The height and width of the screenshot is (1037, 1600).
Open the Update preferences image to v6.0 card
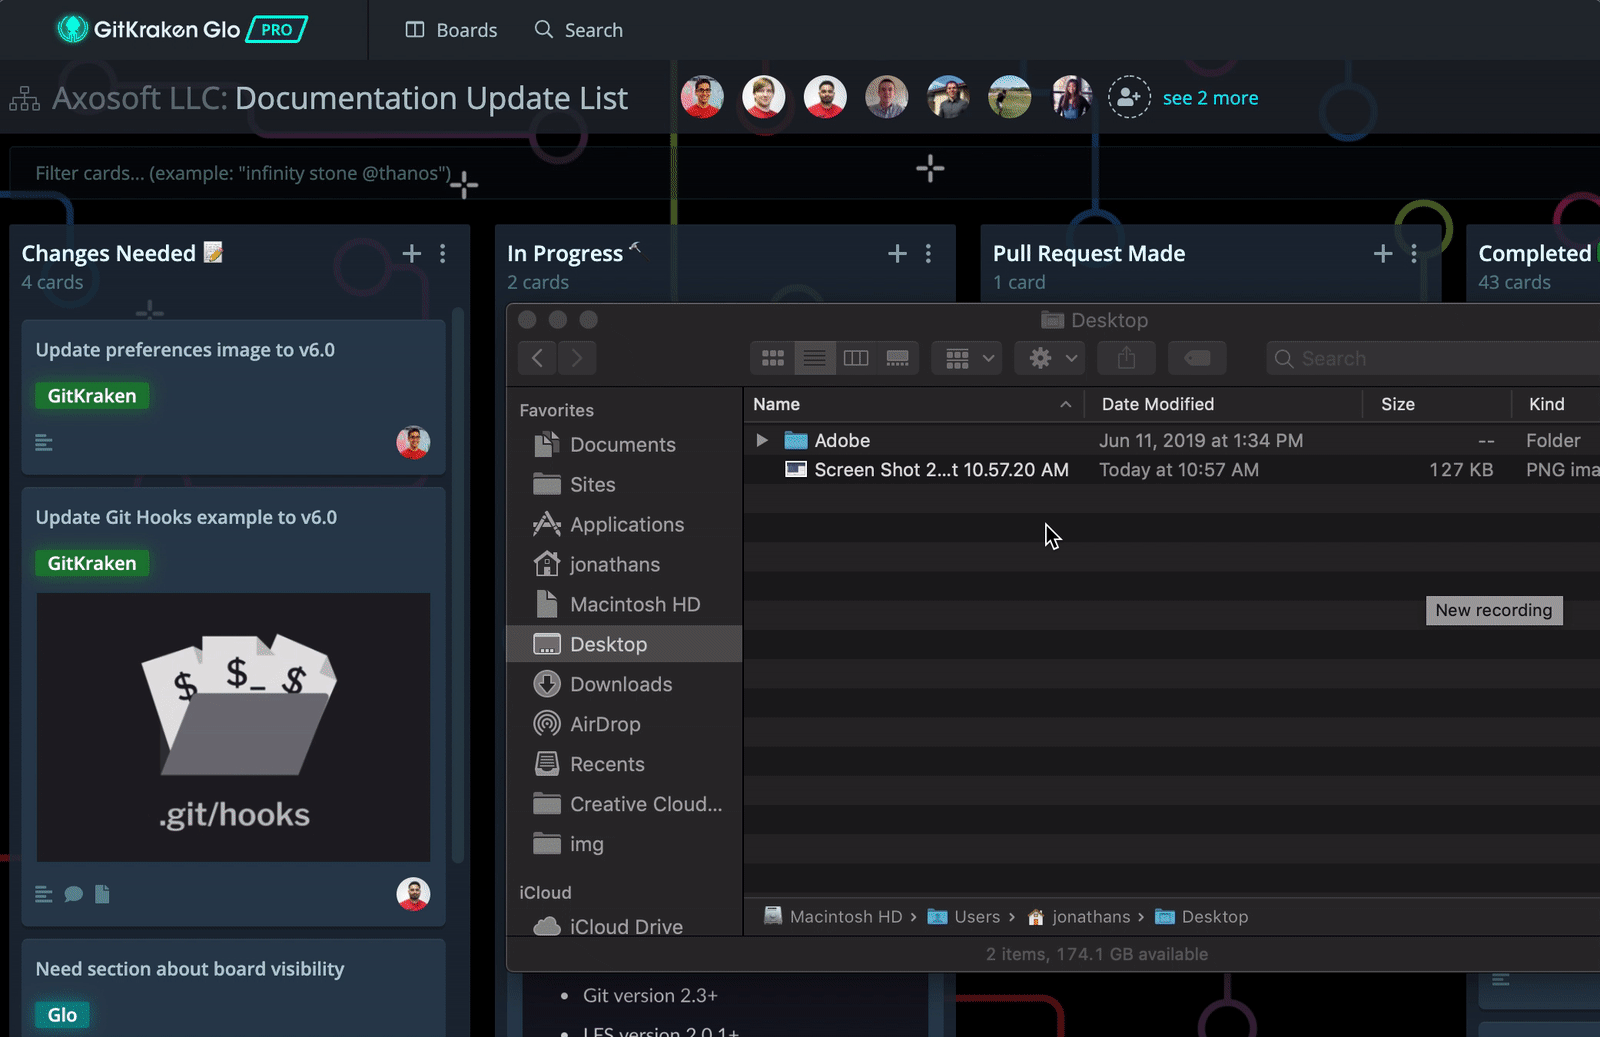click(x=233, y=397)
